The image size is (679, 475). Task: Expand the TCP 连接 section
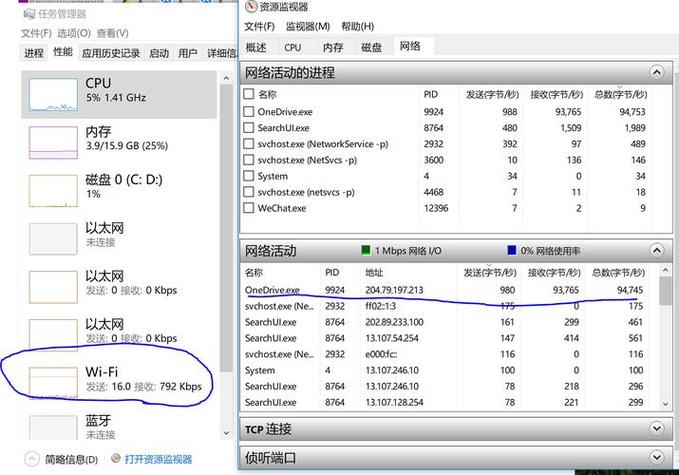(656, 428)
